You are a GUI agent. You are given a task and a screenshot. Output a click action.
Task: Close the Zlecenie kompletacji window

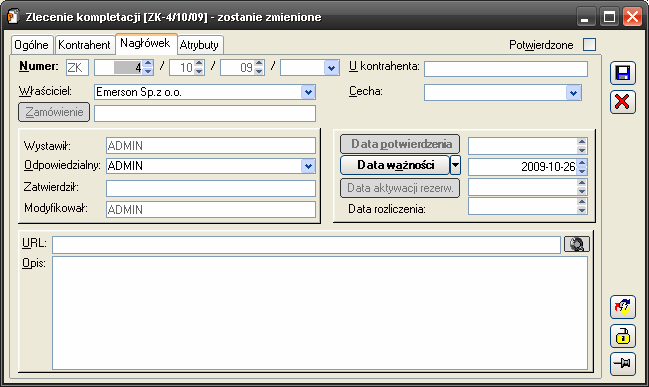(x=632, y=17)
